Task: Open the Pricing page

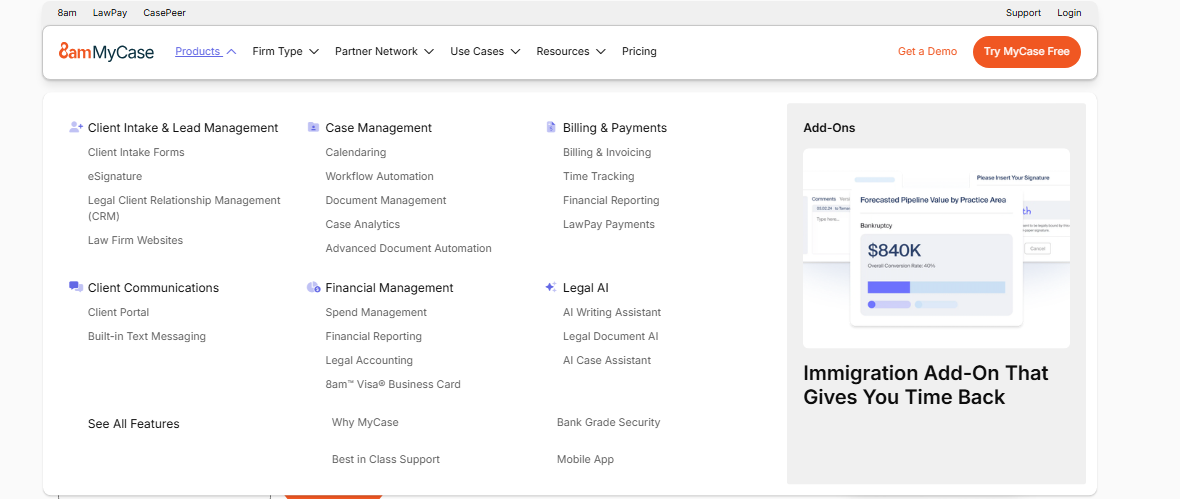Action: pos(639,51)
